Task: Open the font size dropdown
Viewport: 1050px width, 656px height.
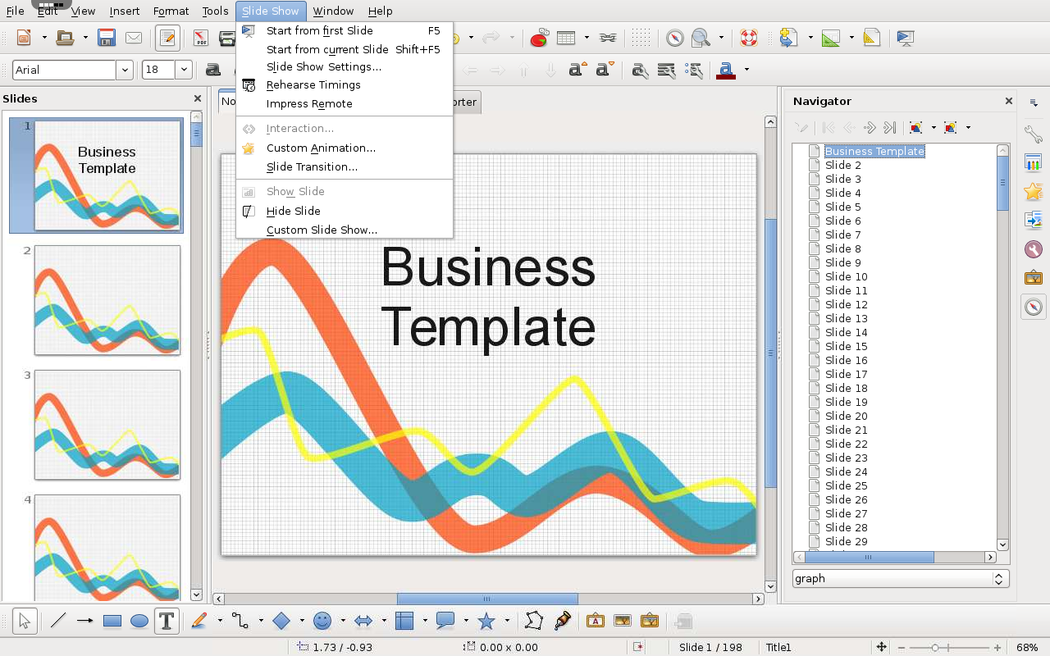Action: click(x=184, y=70)
